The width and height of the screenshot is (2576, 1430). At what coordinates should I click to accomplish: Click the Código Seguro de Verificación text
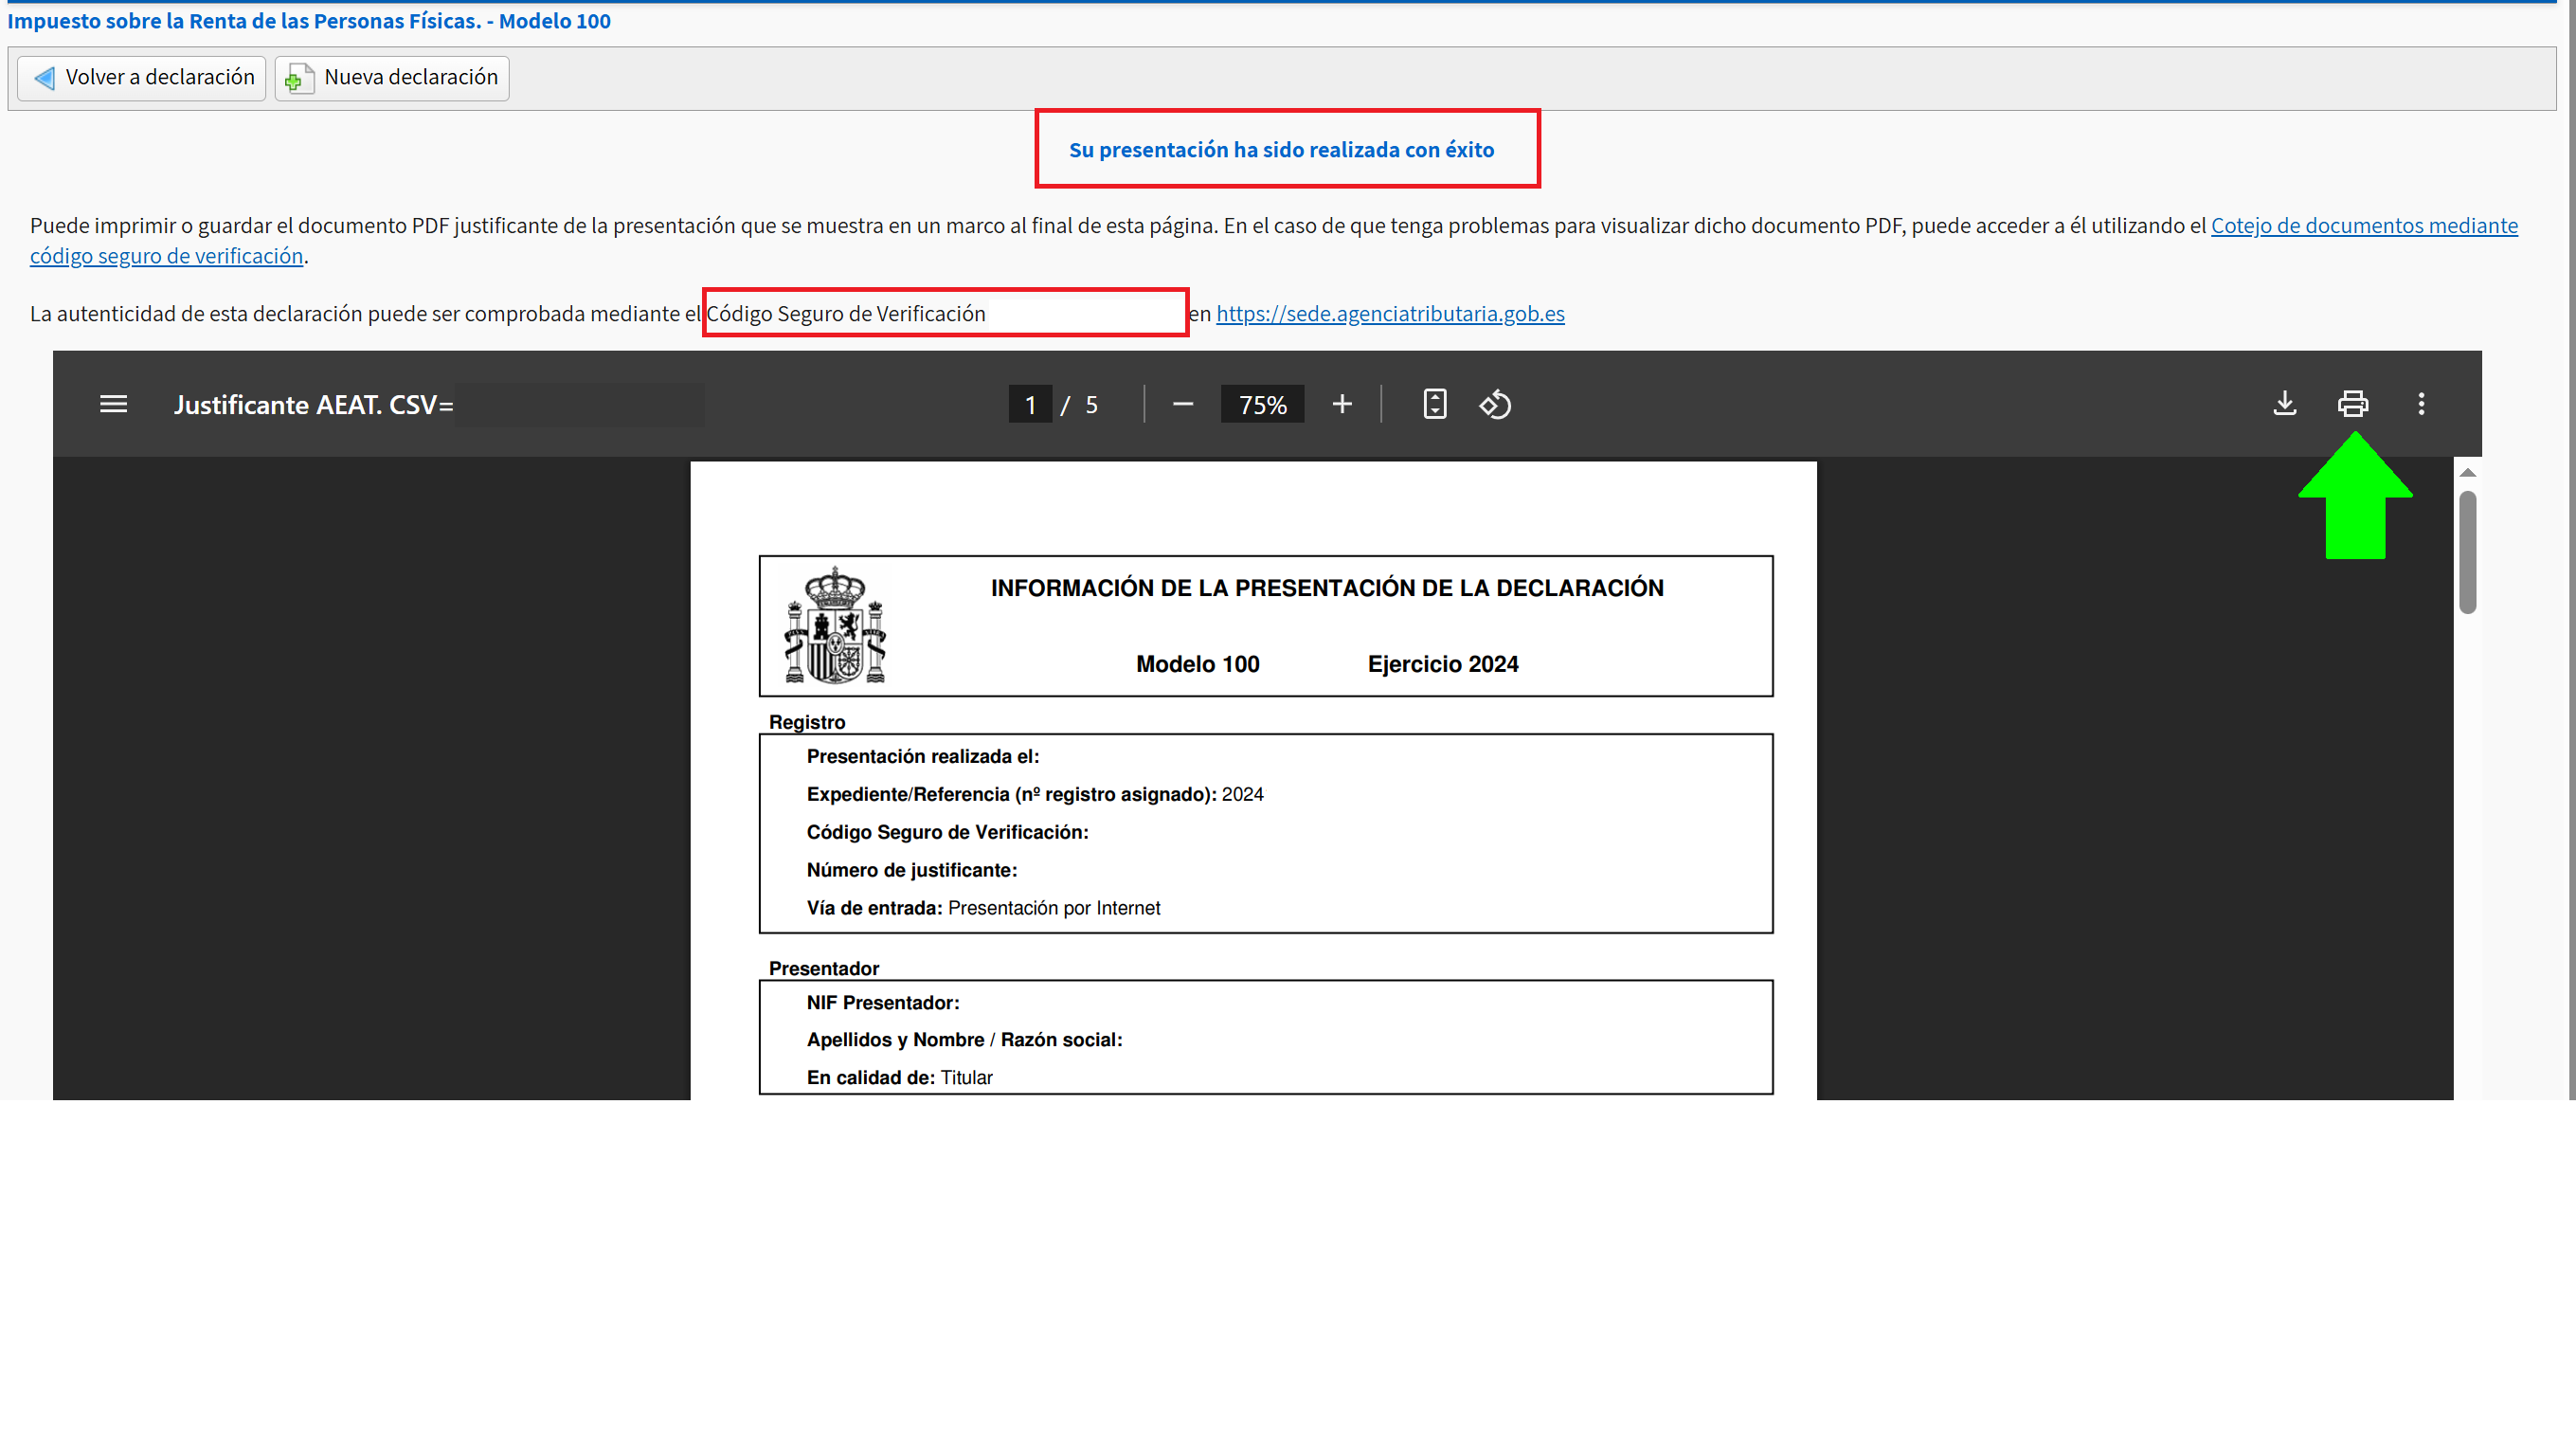point(845,313)
